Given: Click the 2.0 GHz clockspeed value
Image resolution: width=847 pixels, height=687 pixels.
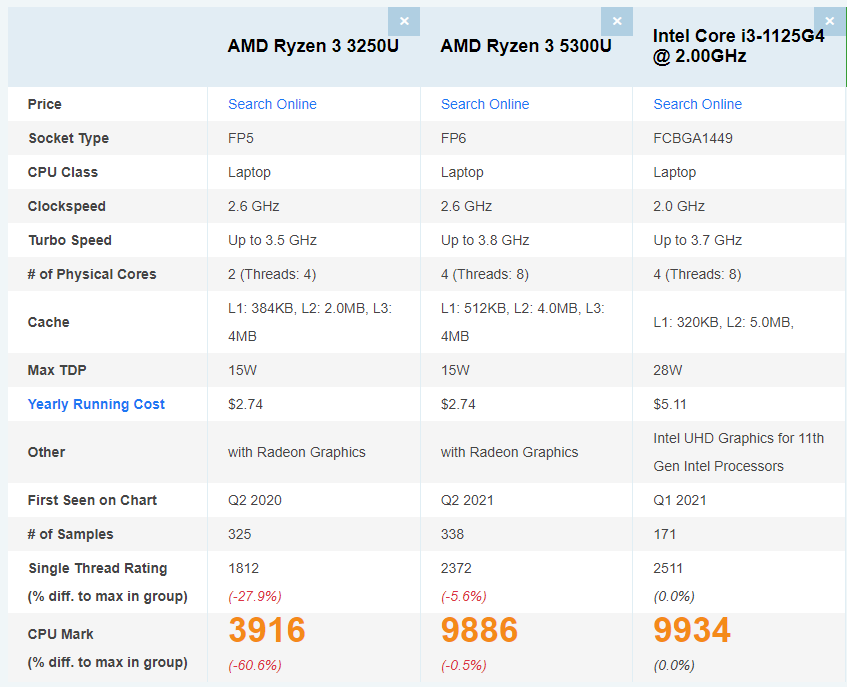Looking at the screenshot, I should (x=679, y=206).
